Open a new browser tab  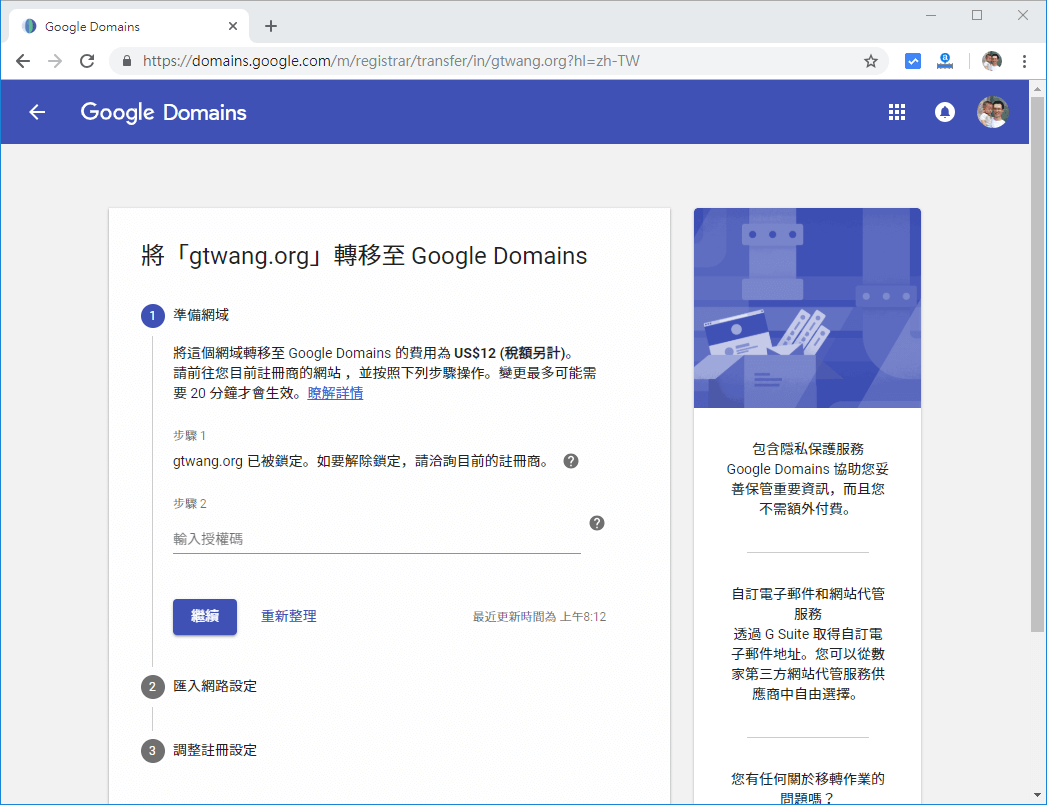270,25
